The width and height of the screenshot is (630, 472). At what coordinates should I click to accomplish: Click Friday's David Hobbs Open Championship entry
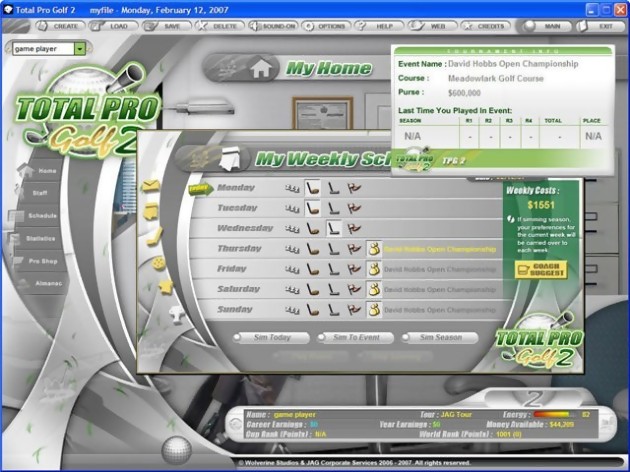[438, 268]
